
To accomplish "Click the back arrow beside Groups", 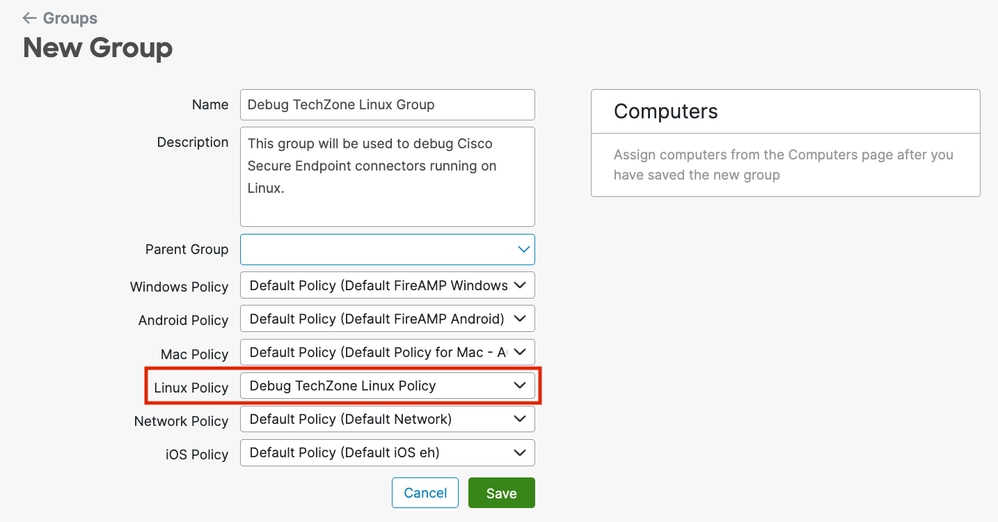I will click(29, 18).
